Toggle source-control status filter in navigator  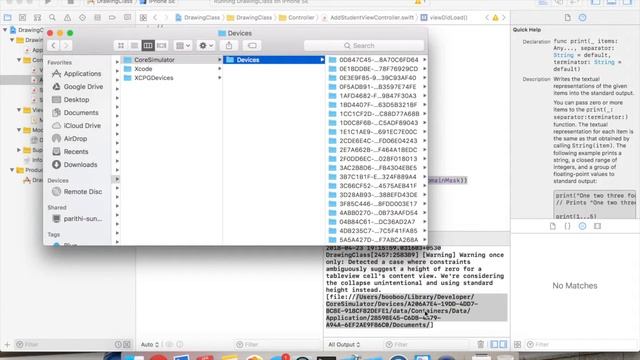tap(127, 344)
